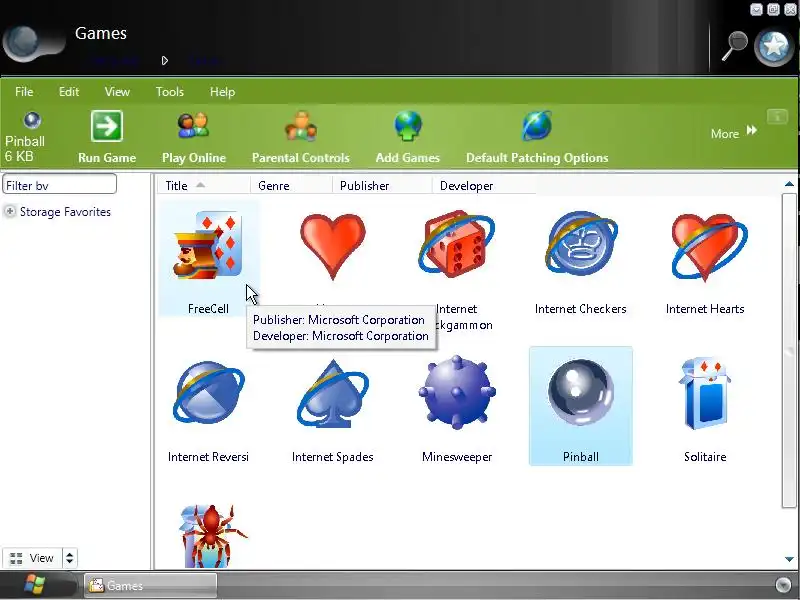Click the Internet Hearts label
Image resolution: width=800 pixels, height=600 pixels.
click(x=705, y=309)
